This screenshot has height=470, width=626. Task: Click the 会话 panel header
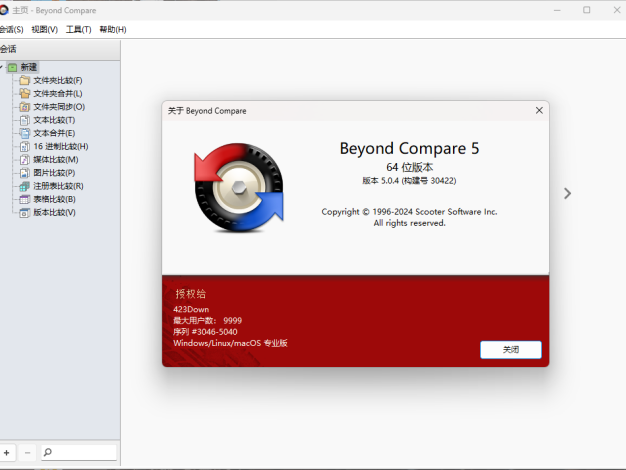60,50
